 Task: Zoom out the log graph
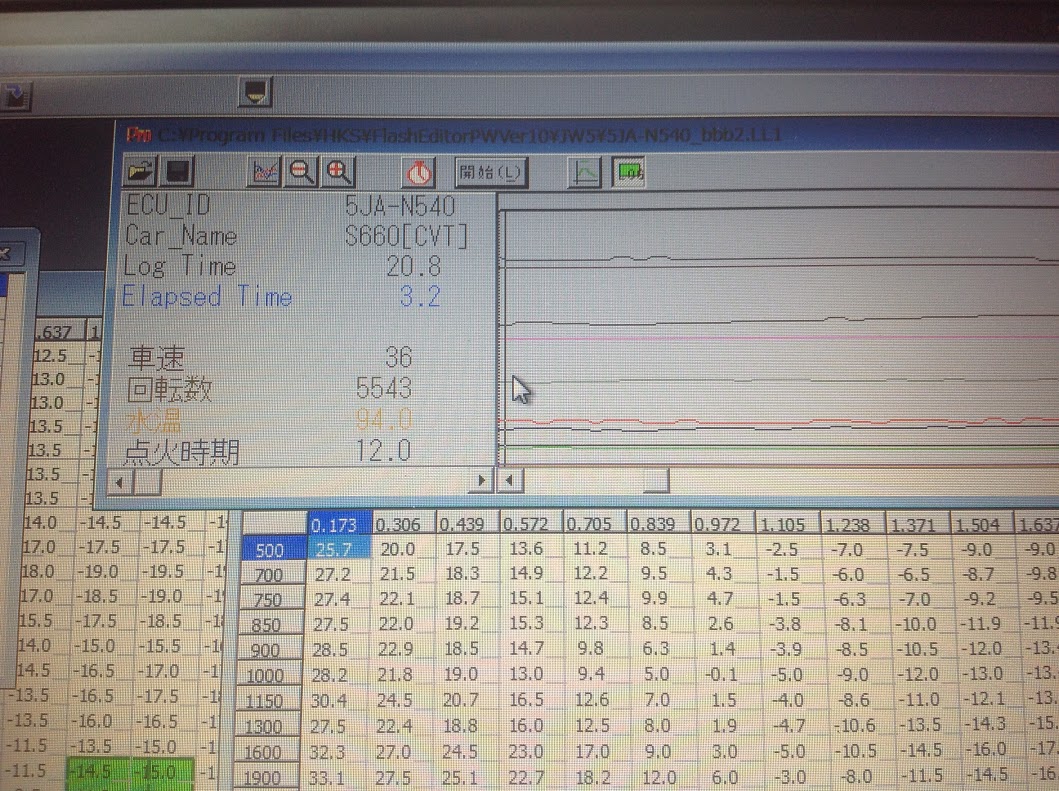(301, 172)
